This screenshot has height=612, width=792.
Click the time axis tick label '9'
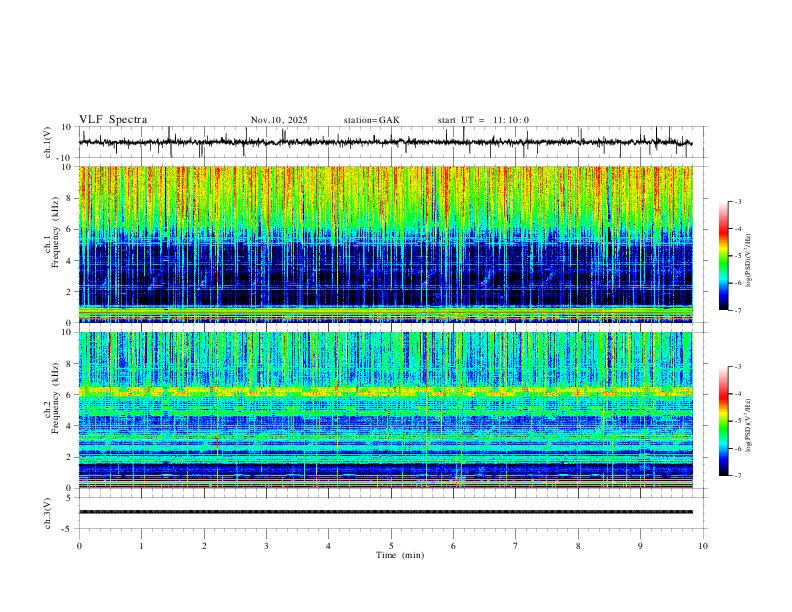(640, 546)
